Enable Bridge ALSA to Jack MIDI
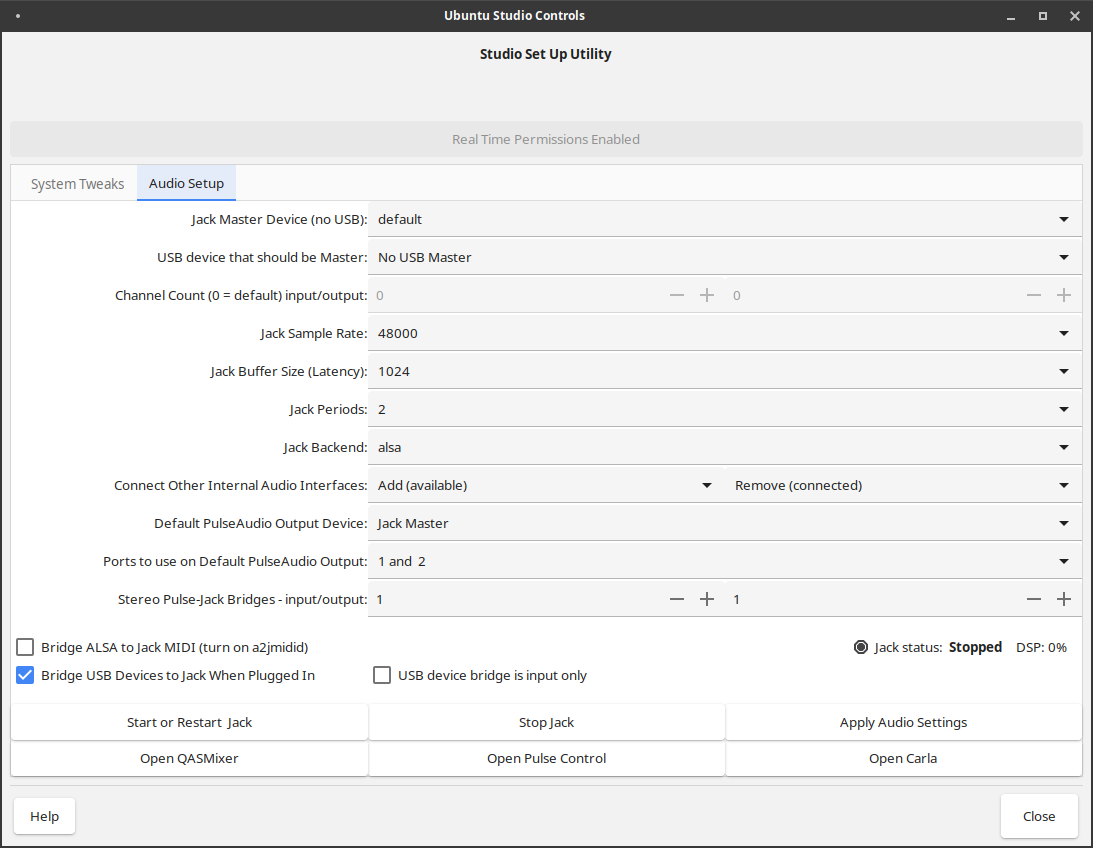Viewport: 1093px width, 848px height. [x=25, y=647]
